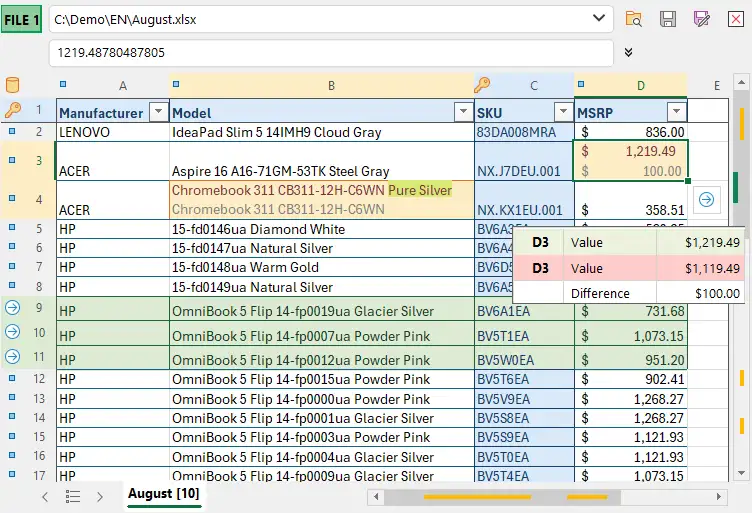The height and width of the screenshot is (513, 752).
Task: Open the Manufacturer filter dropdown
Action: click(x=158, y=112)
